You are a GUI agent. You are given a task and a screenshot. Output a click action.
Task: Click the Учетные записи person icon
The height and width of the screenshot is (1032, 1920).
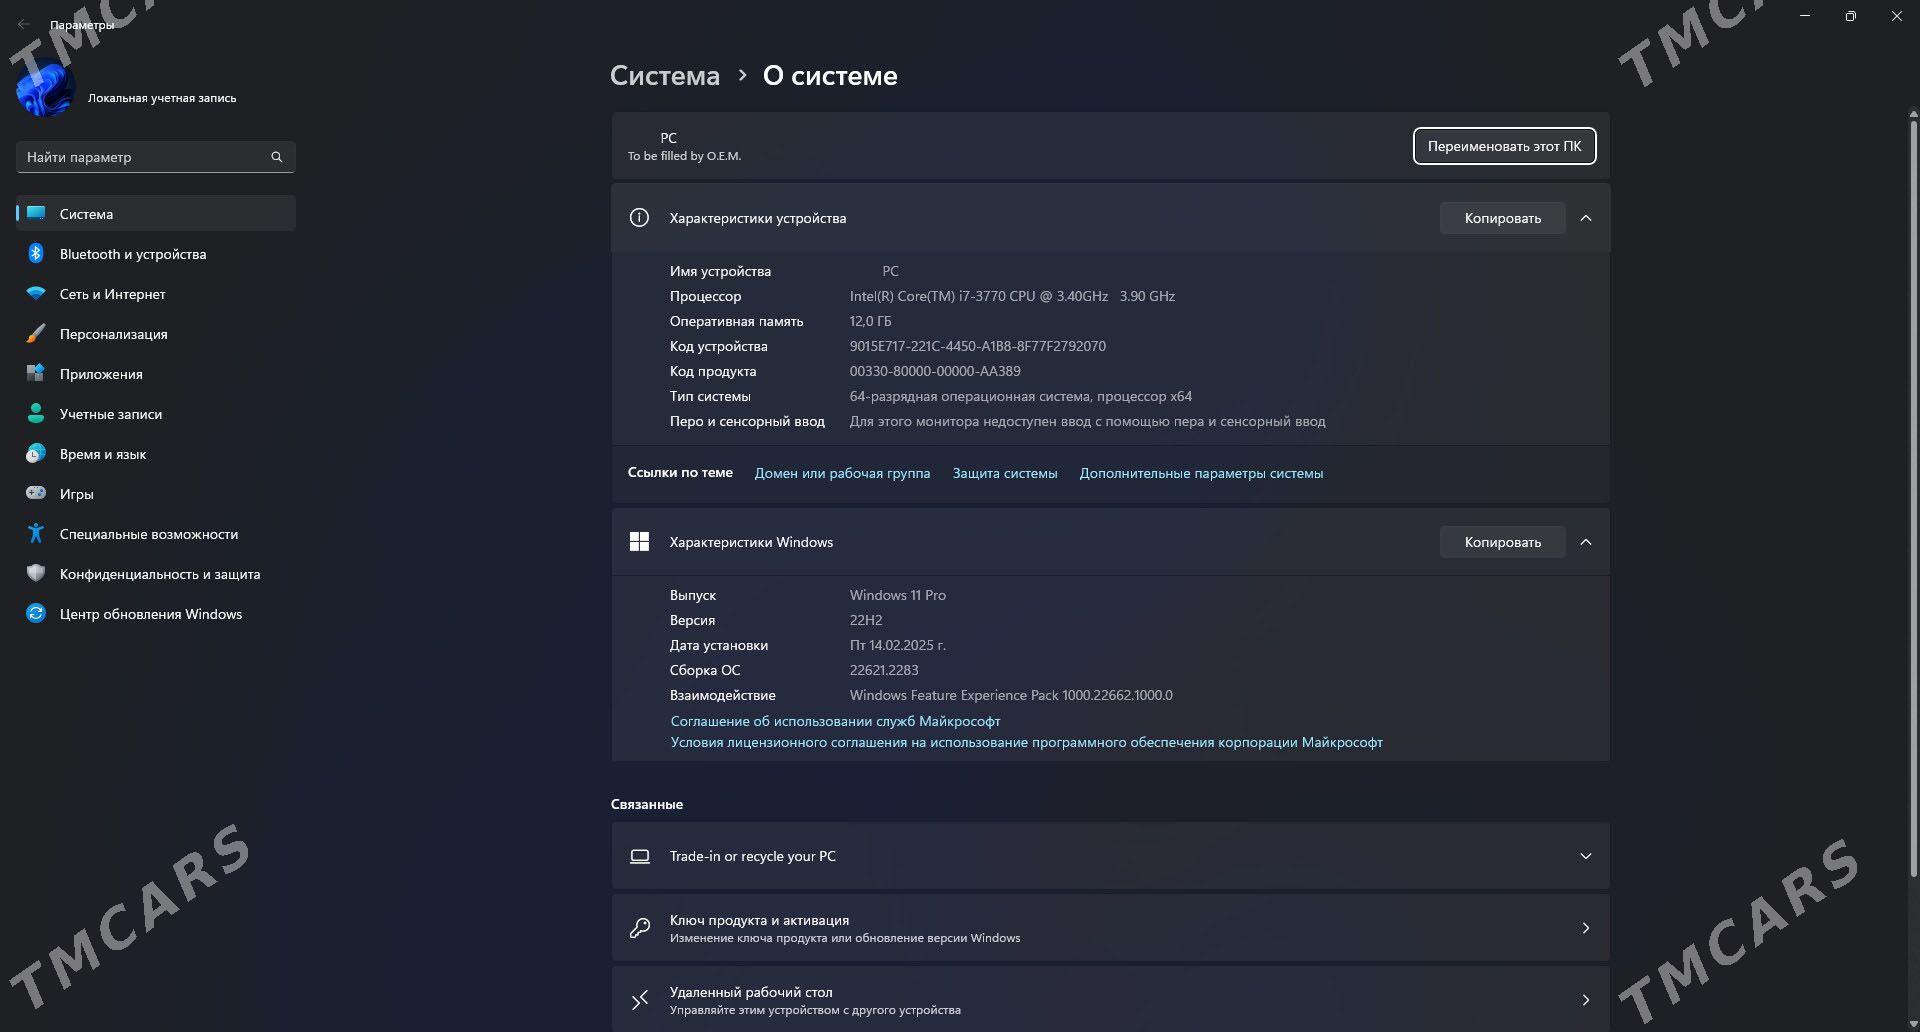(36, 413)
